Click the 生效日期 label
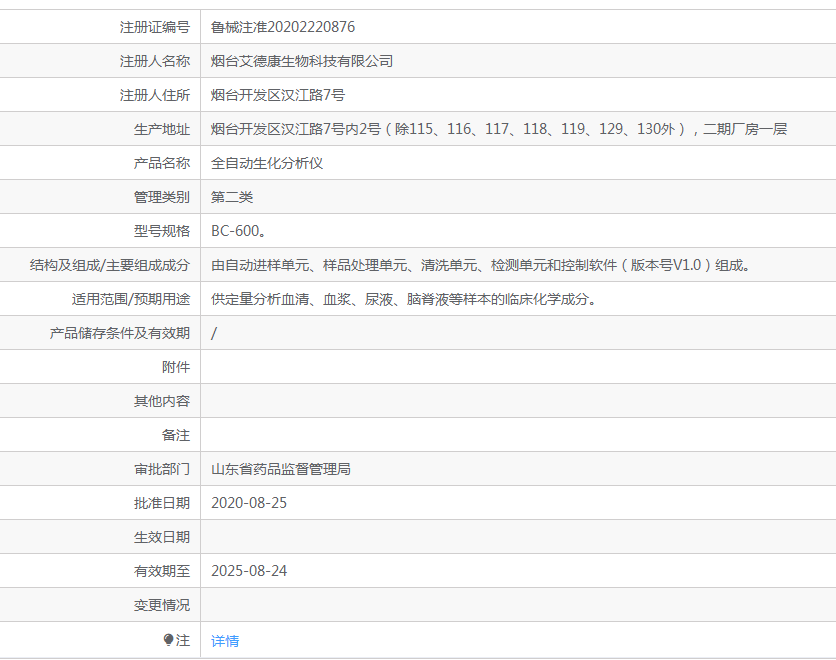 click(x=162, y=537)
